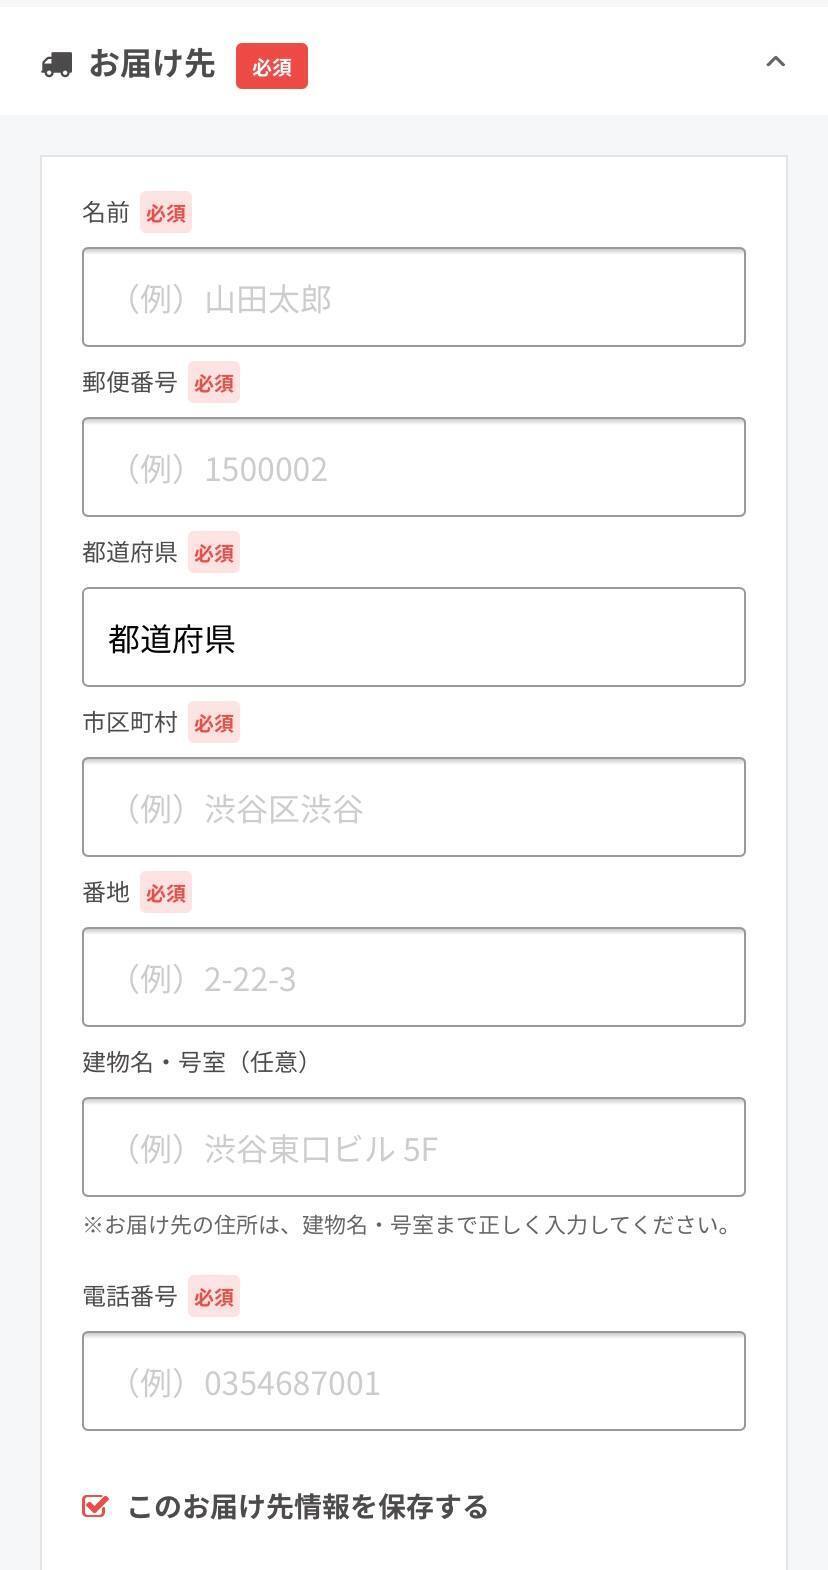Click the 市区町村 city input field
The width and height of the screenshot is (828, 1570).
414,807
